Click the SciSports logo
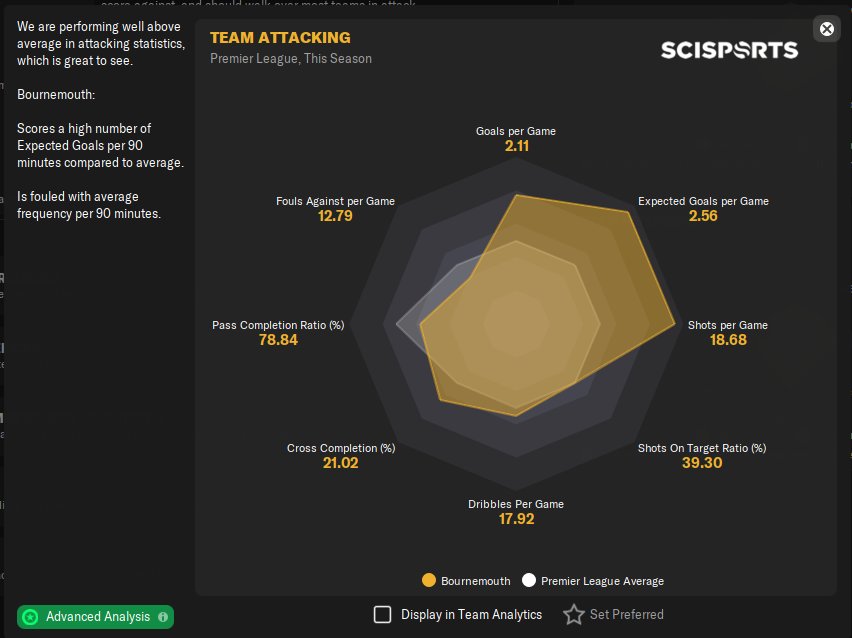The width and height of the screenshot is (852, 638). pyautogui.click(x=729, y=50)
